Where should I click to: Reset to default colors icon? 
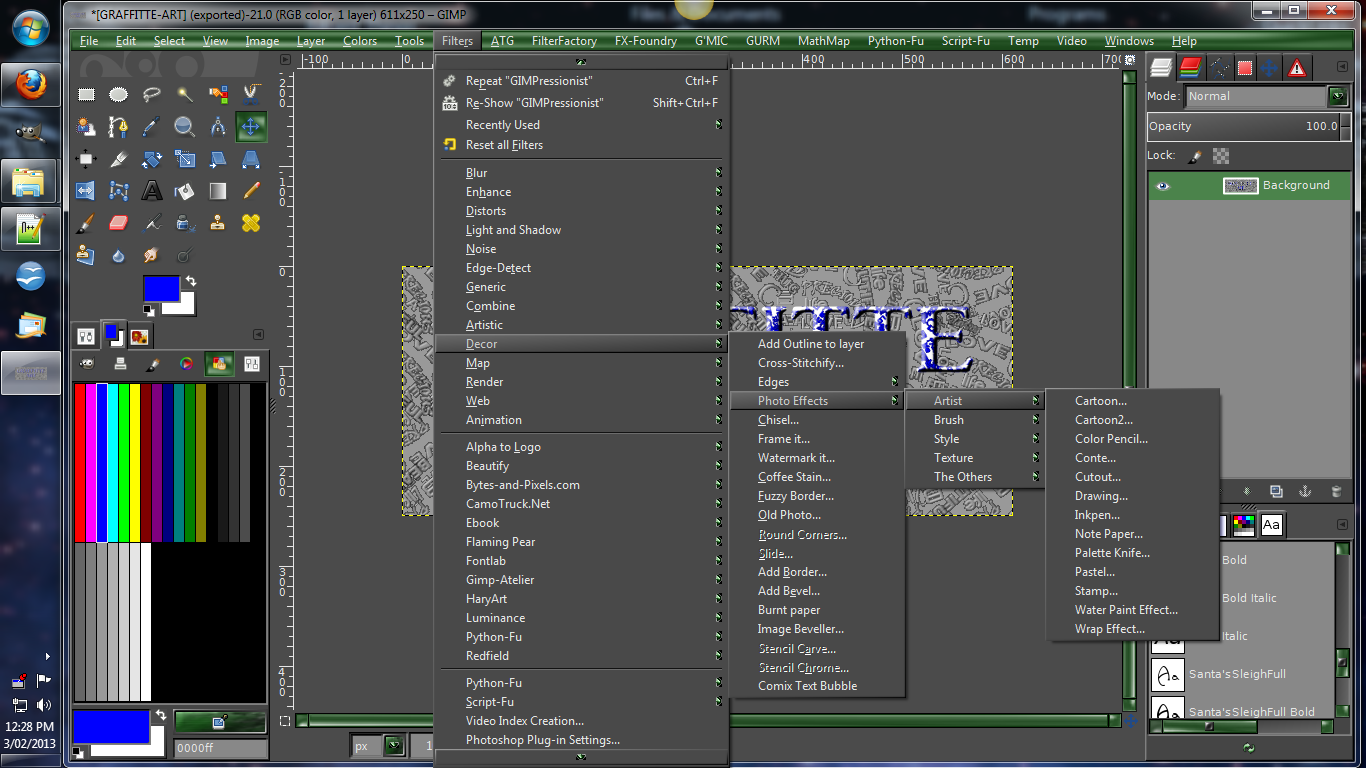(149, 310)
